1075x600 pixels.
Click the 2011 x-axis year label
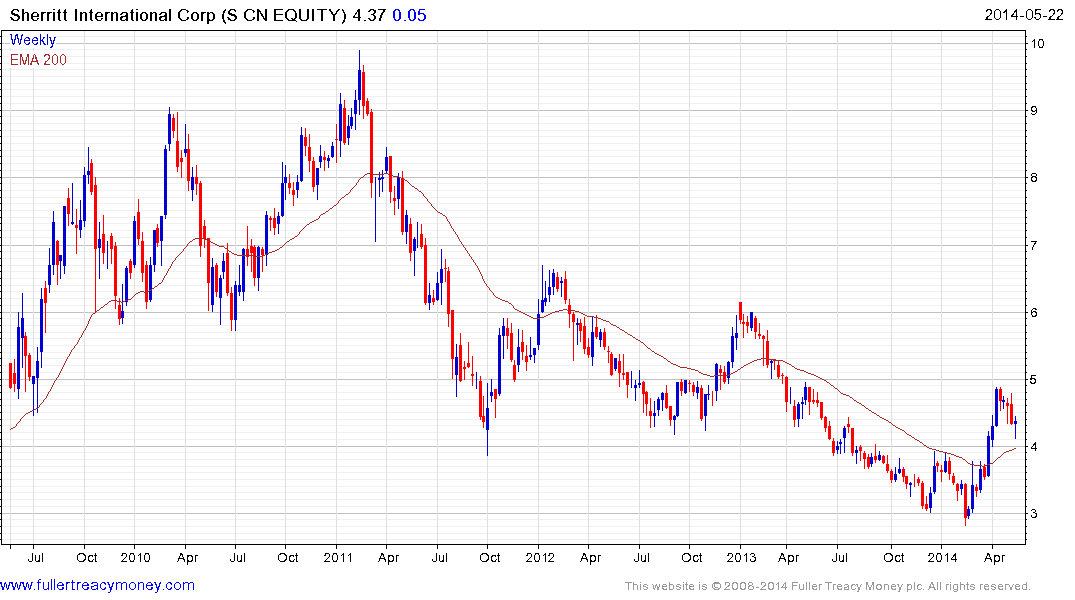[x=338, y=557]
